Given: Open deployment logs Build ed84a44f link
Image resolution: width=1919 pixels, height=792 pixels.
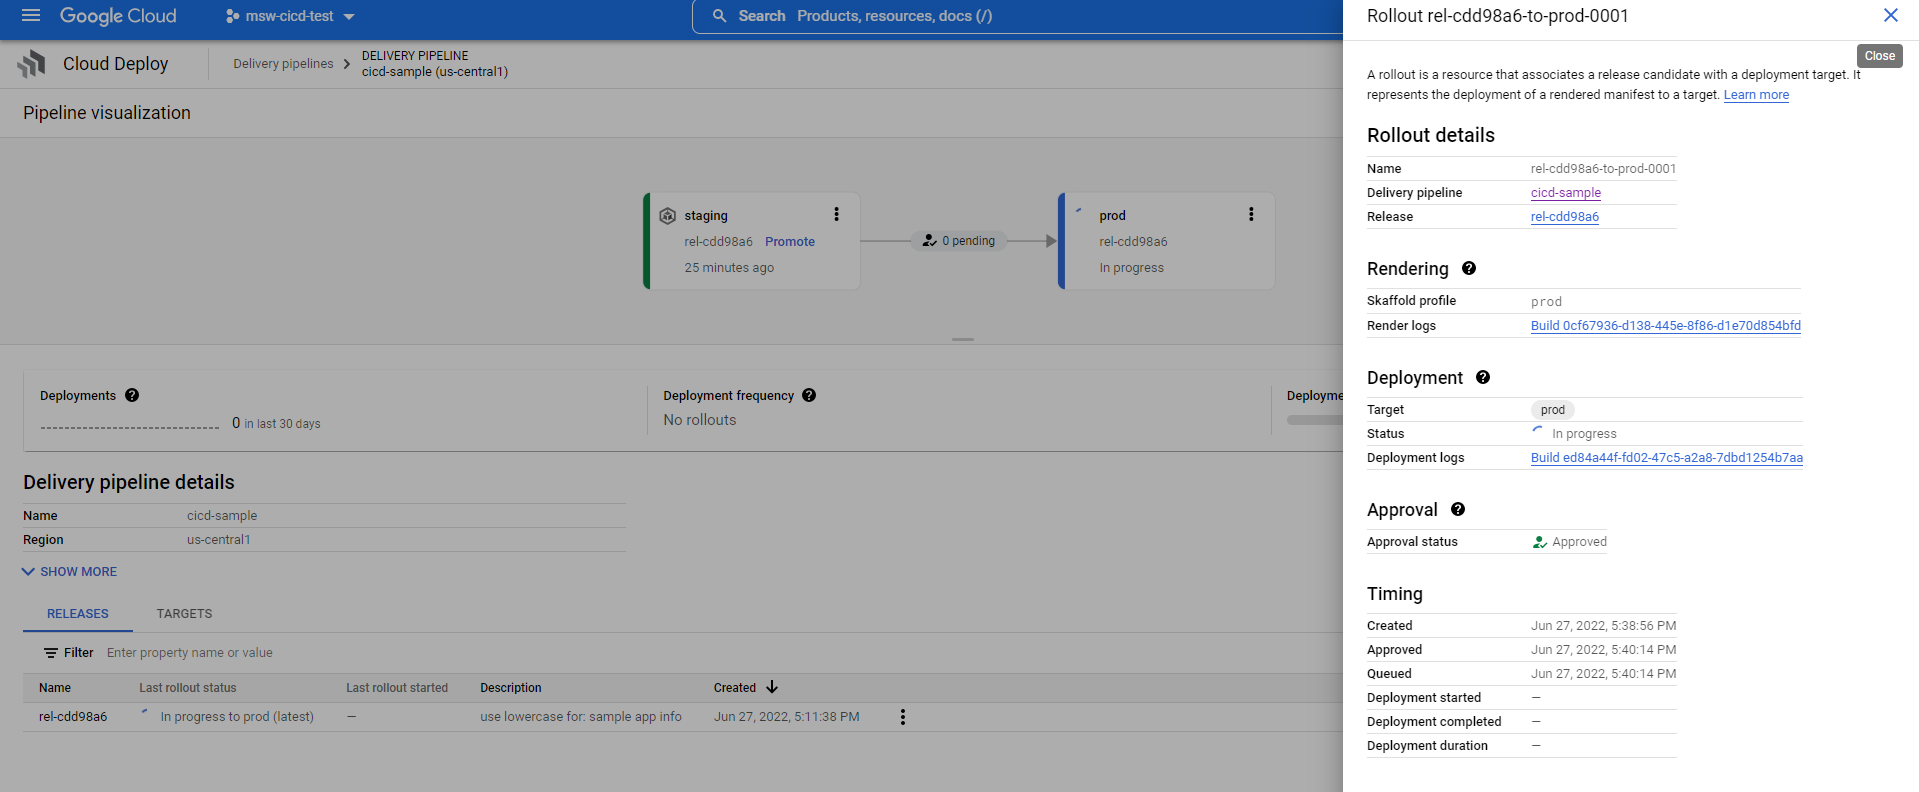Looking at the screenshot, I should 1666,458.
